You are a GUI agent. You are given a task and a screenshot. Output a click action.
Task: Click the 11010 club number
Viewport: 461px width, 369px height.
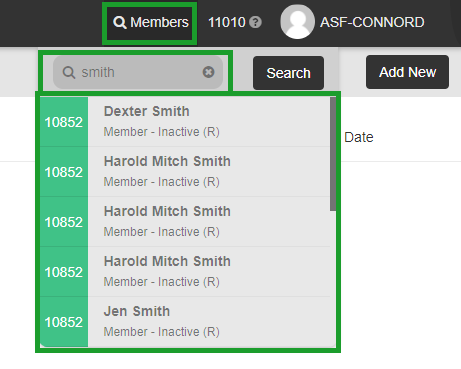[x=227, y=22]
